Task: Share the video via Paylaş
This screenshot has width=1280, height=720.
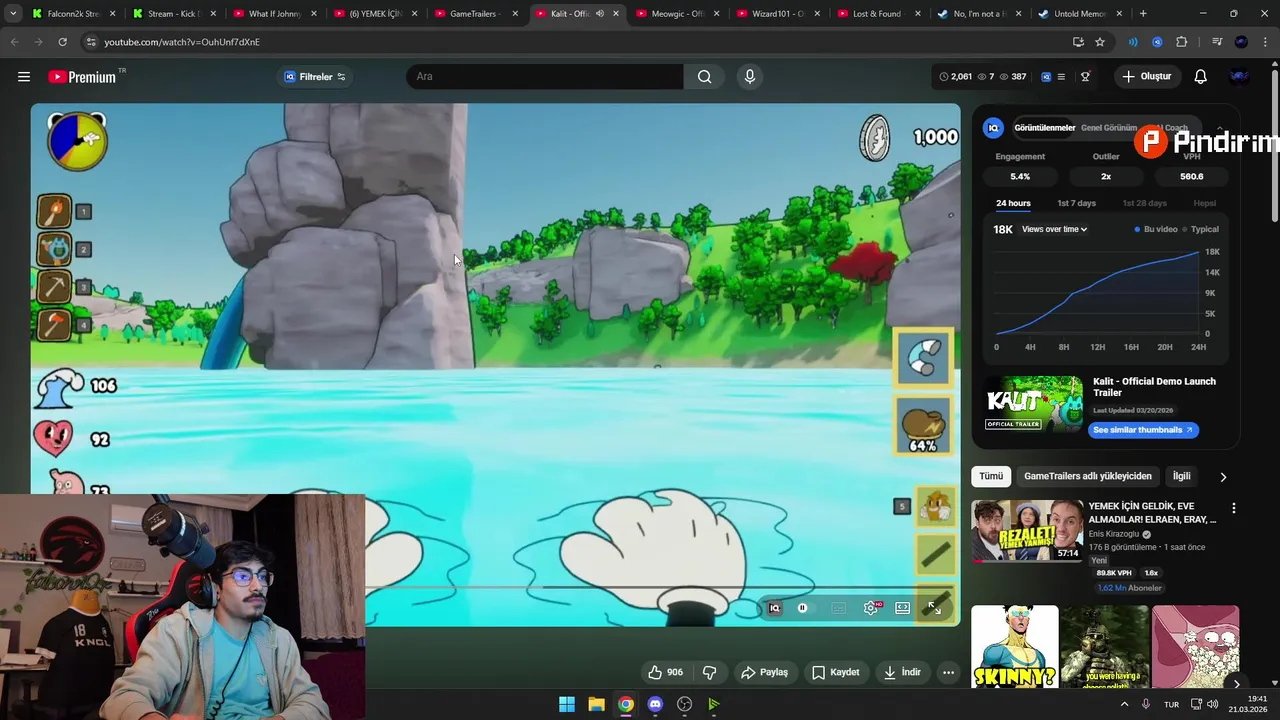Action: coord(765,672)
